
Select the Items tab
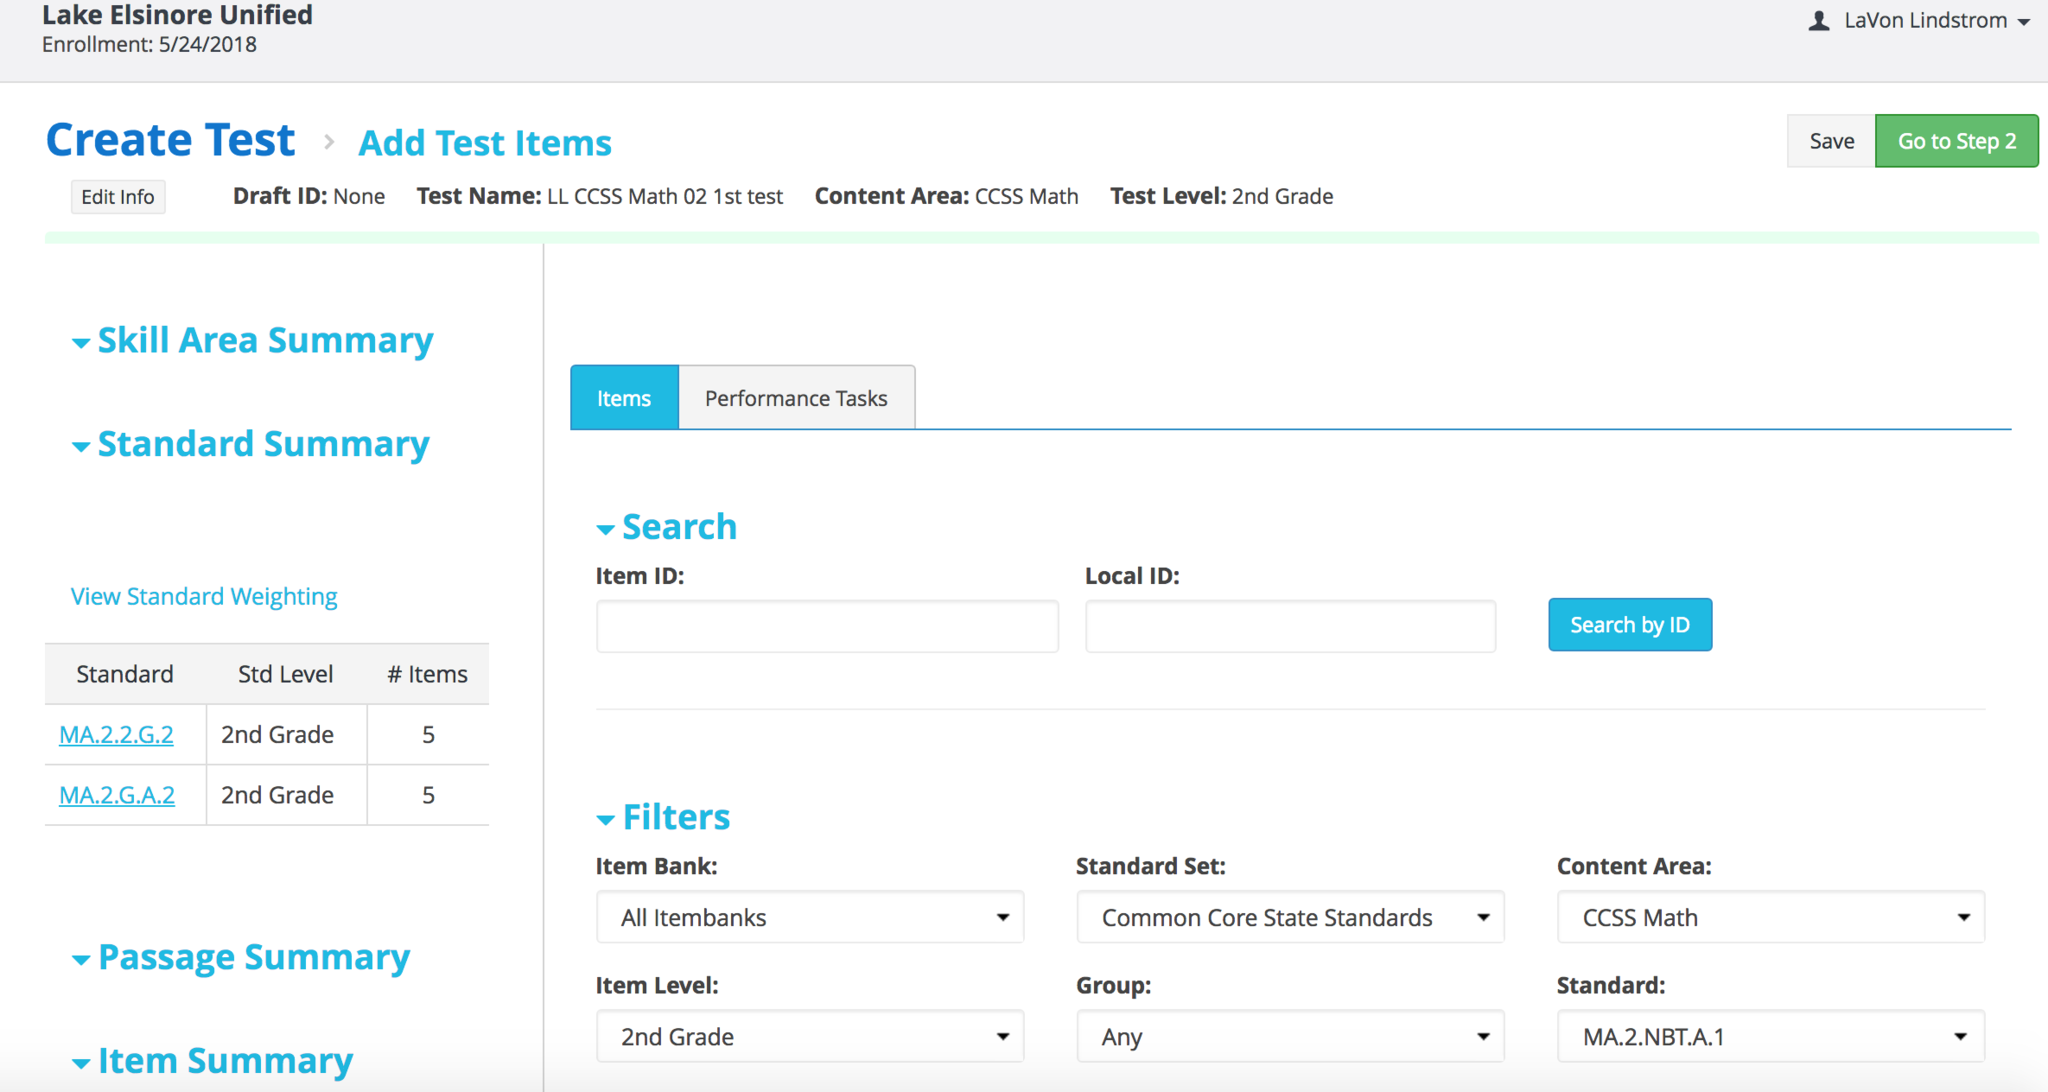(624, 398)
